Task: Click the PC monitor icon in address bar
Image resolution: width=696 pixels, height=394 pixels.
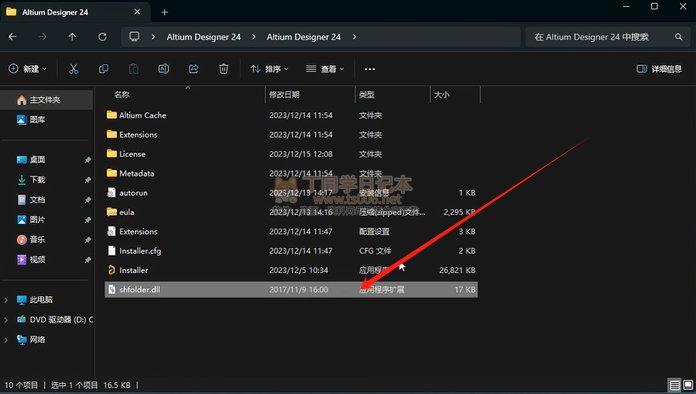Action: pos(134,36)
